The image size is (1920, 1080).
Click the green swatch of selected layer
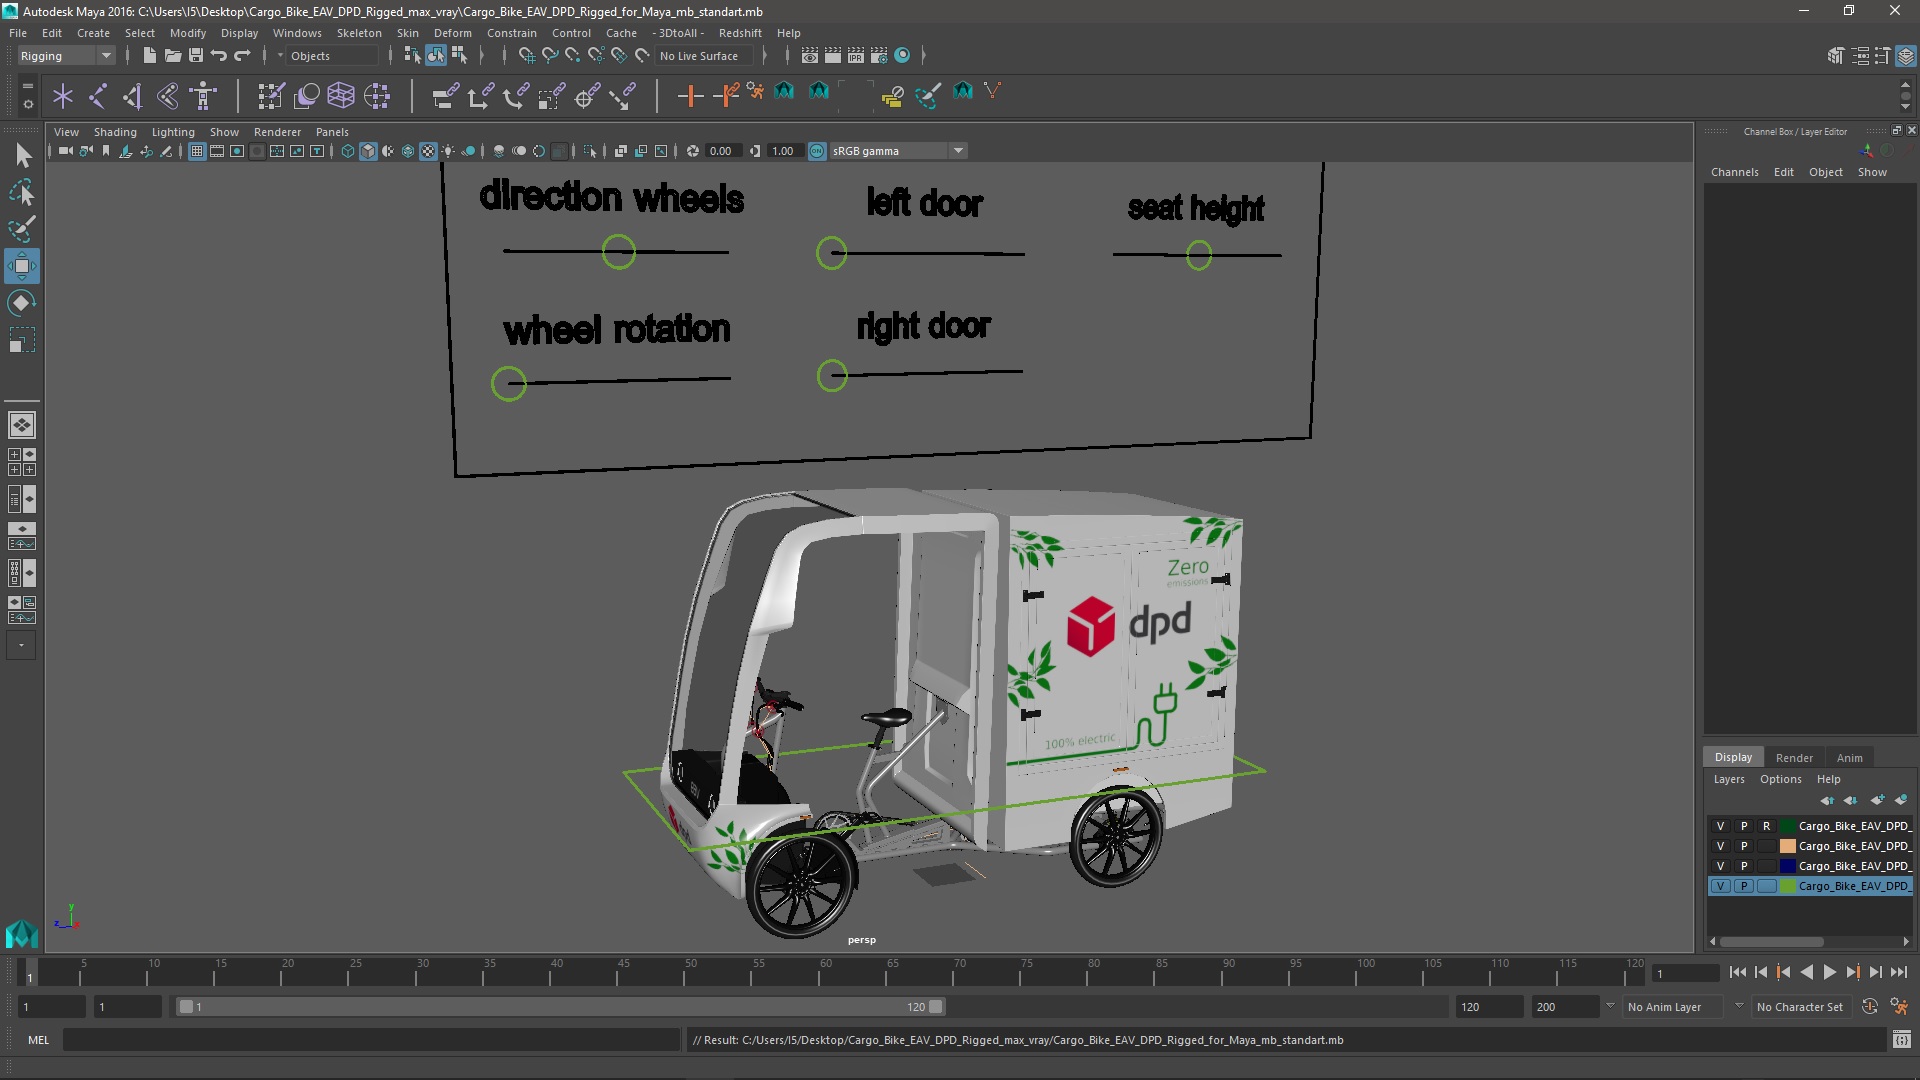1787,886
